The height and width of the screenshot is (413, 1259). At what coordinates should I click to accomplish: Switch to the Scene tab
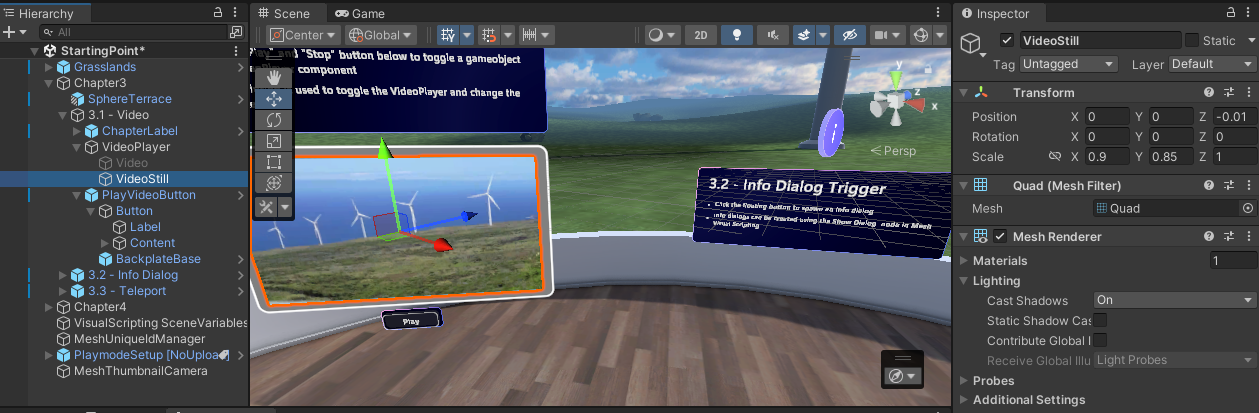(286, 13)
